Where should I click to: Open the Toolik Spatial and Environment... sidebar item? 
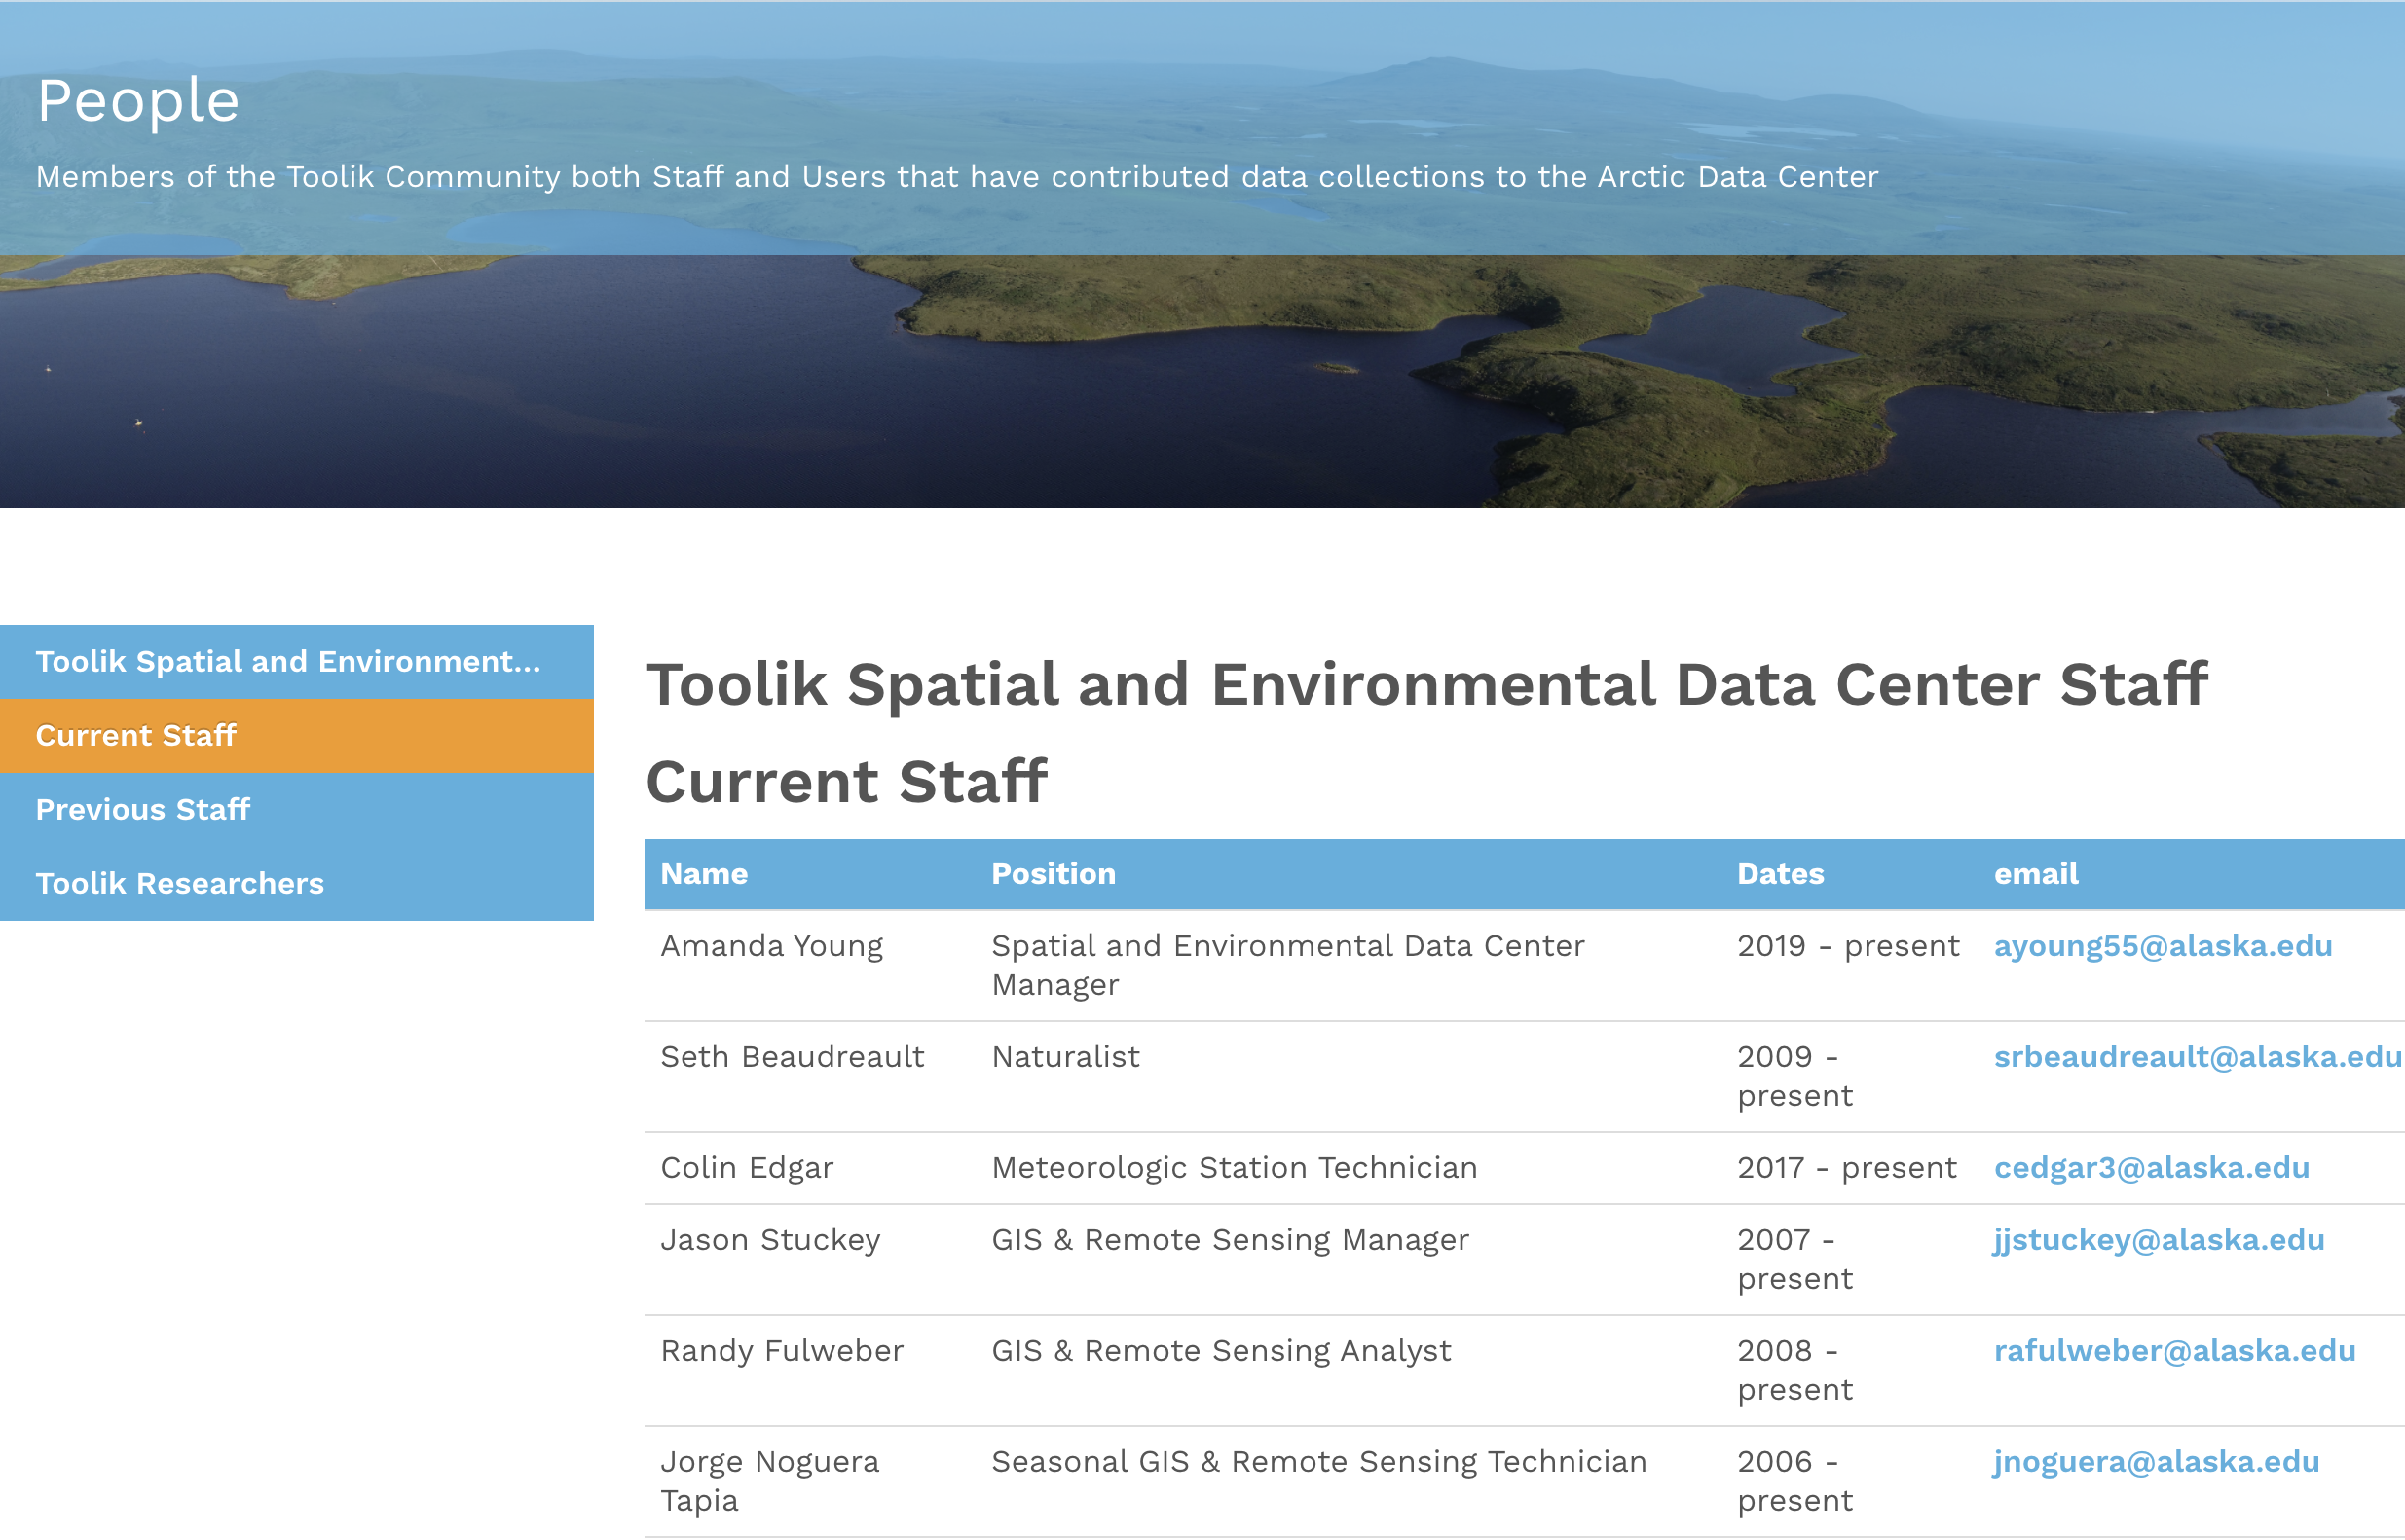296,662
